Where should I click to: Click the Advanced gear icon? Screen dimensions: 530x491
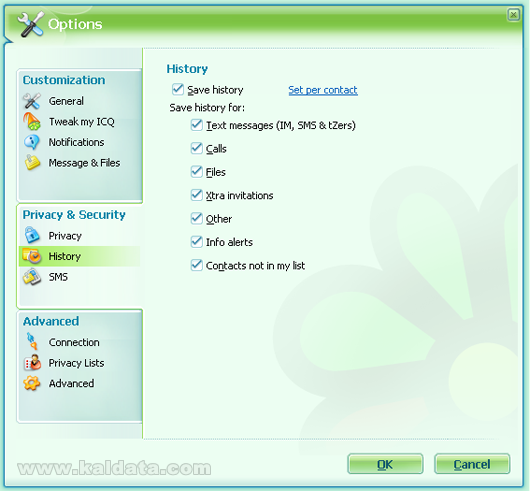pos(32,383)
